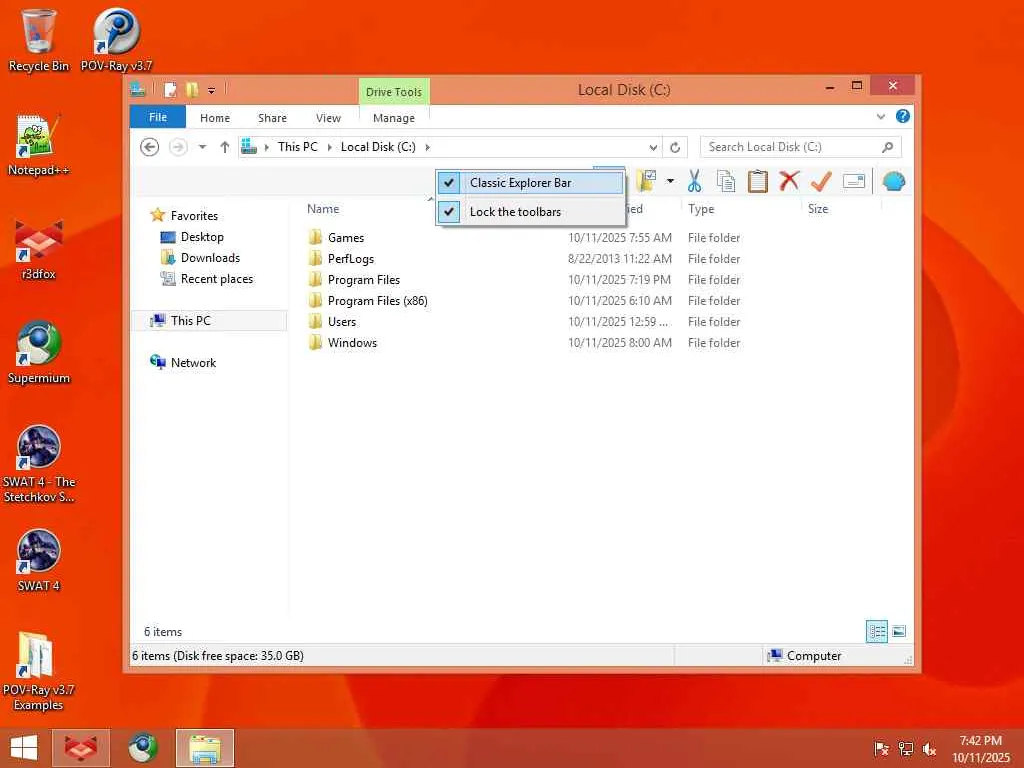Image resolution: width=1024 pixels, height=768 pixels.
Task: Open Recycle Bin desktop icon
Action: click(39, 40)
